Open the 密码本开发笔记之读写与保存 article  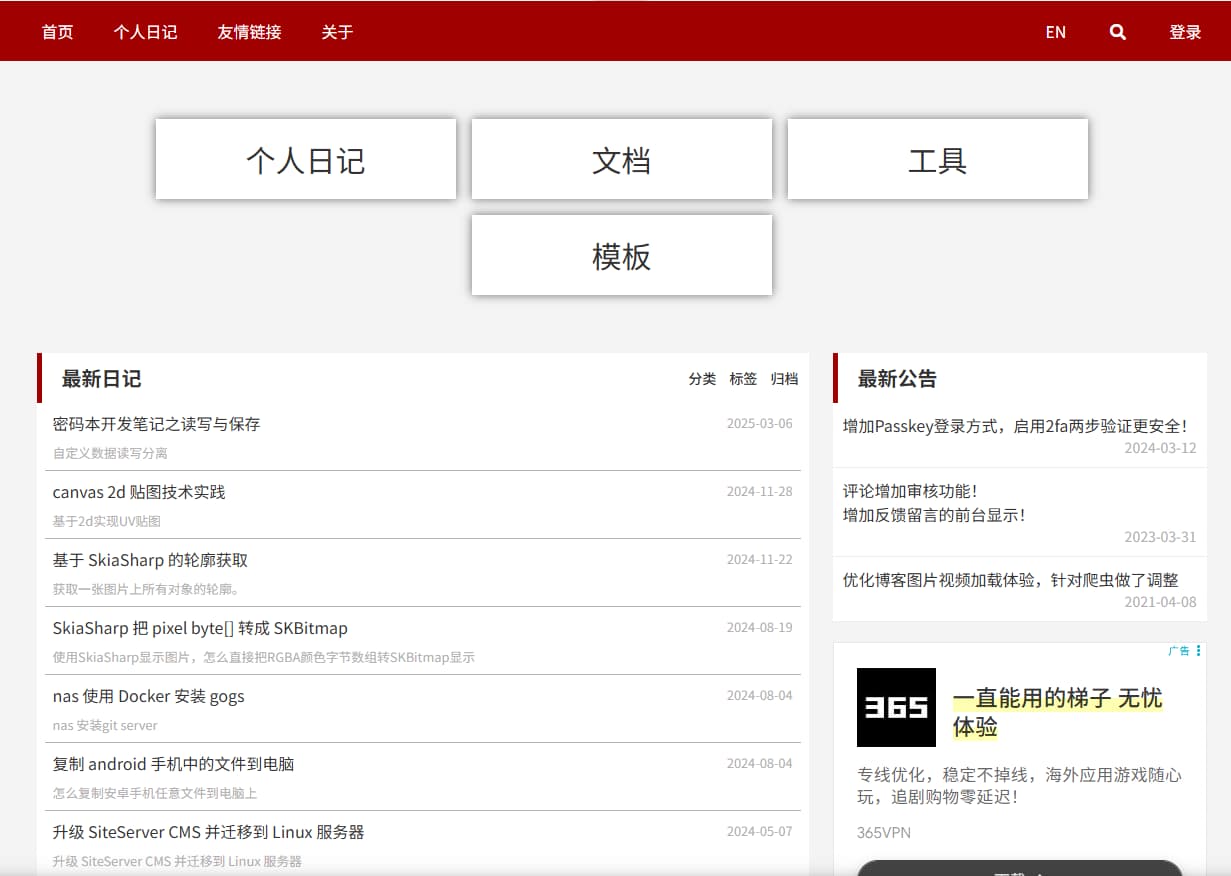point(155,423)
